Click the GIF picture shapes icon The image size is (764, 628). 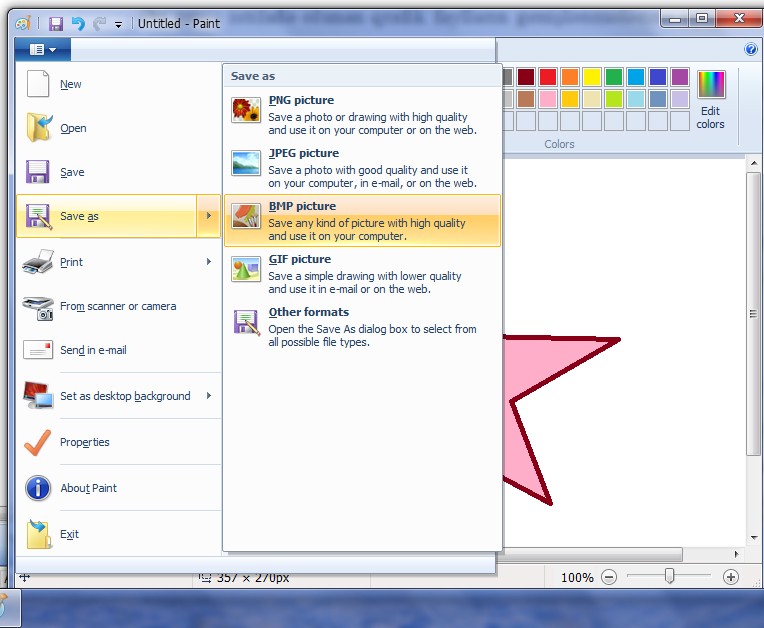[x=246, y=269]
